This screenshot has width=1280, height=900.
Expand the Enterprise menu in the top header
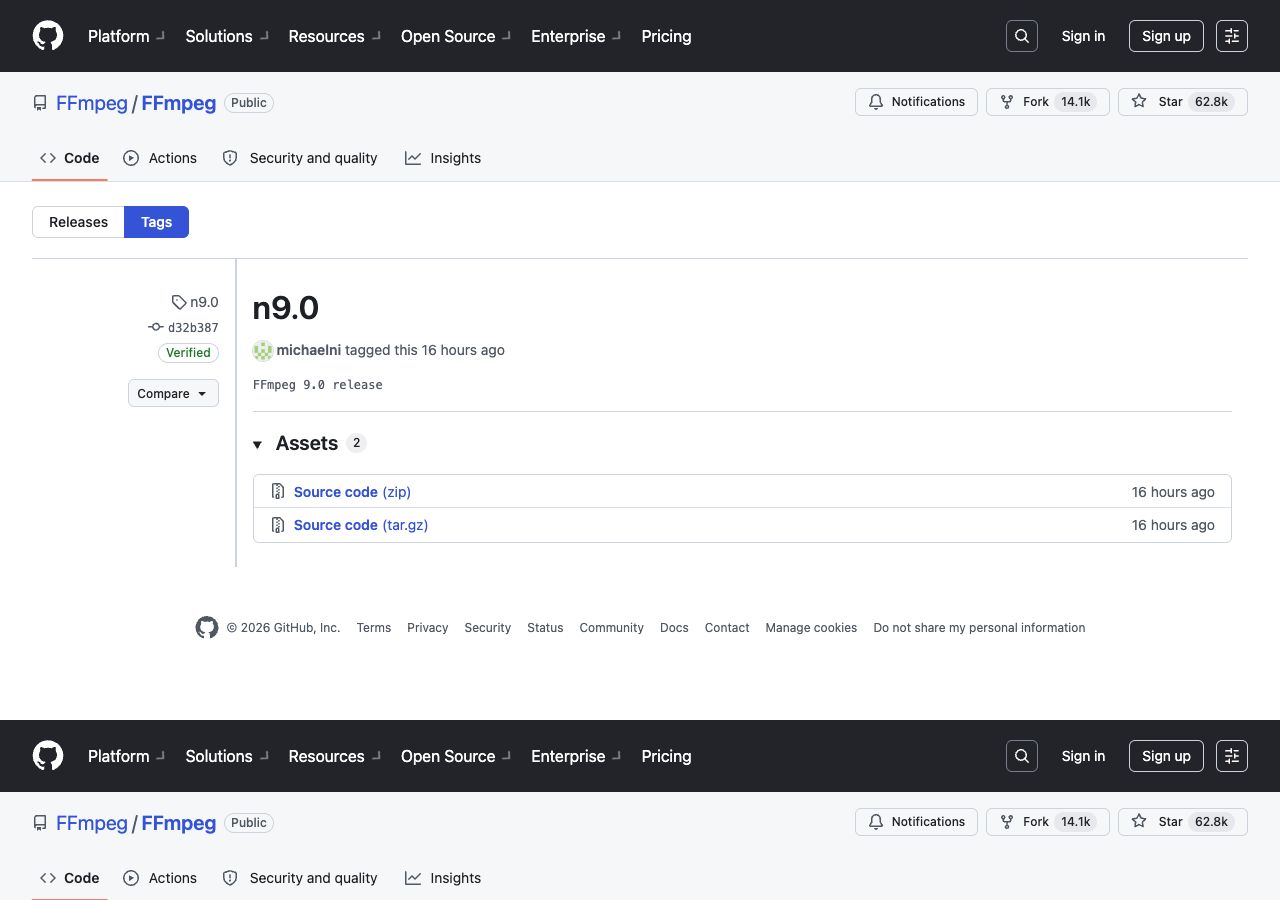(576, 36)
